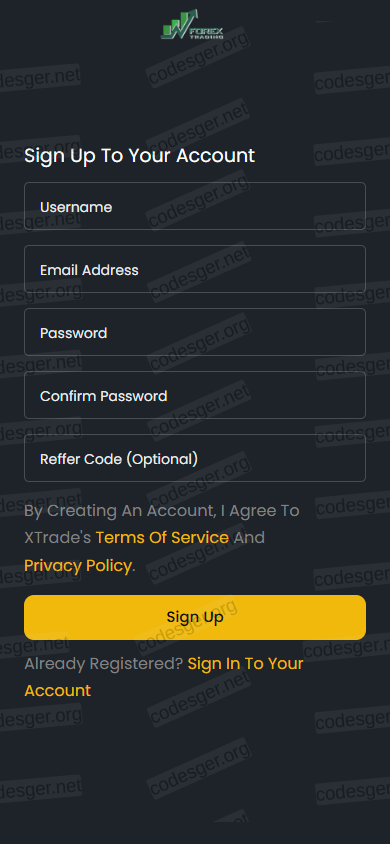The image size is (390, 844).
Task: Go to login via the Sign In link
Action: [164, 677]
